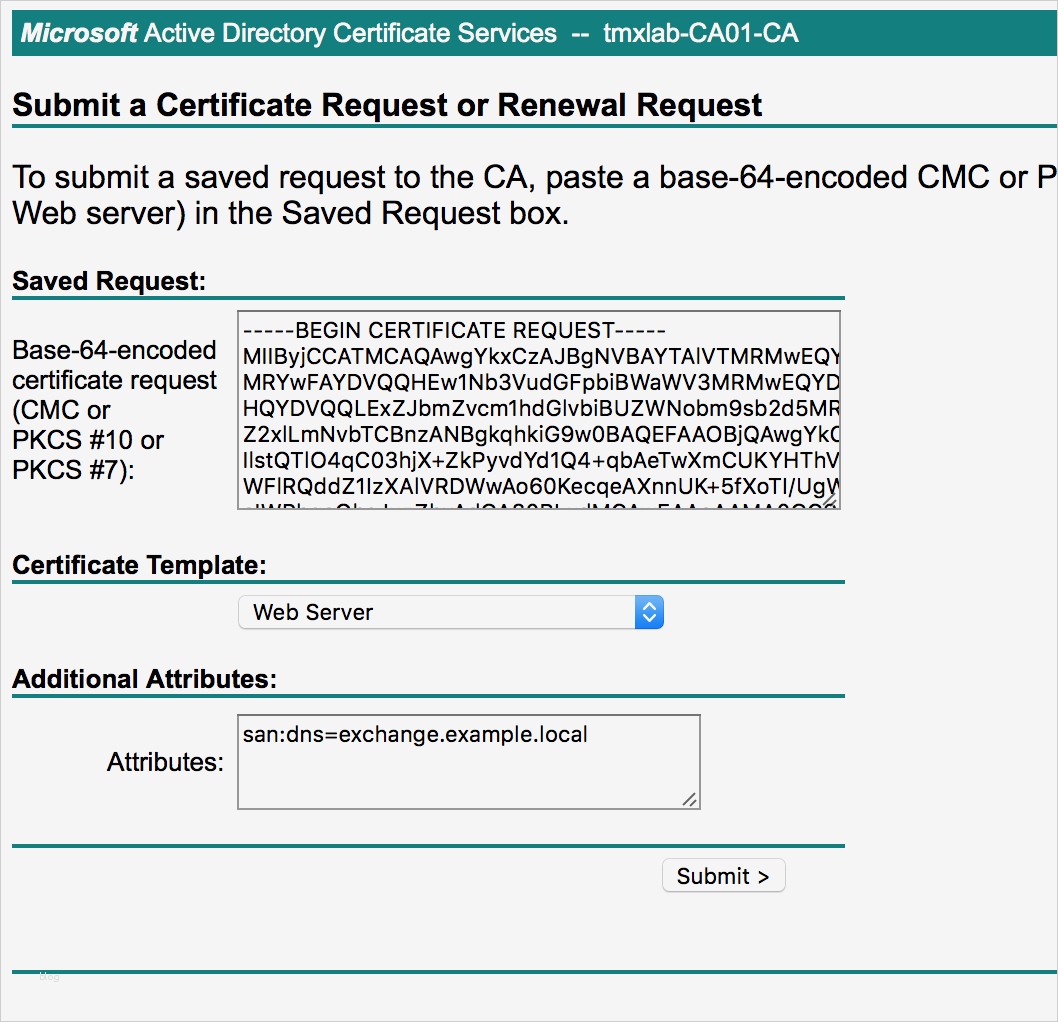Click the tmxlab-CA01-CA name in the header banner
The width and height of the screenshot is (1058, 1022).
click(x=700, y=33)
